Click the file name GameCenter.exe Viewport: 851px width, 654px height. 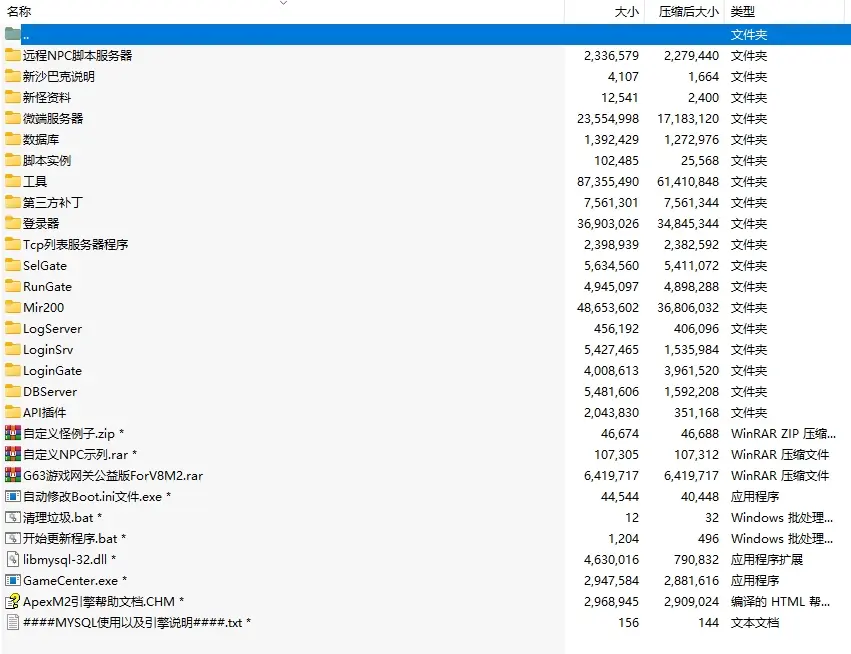coord(71,581)
